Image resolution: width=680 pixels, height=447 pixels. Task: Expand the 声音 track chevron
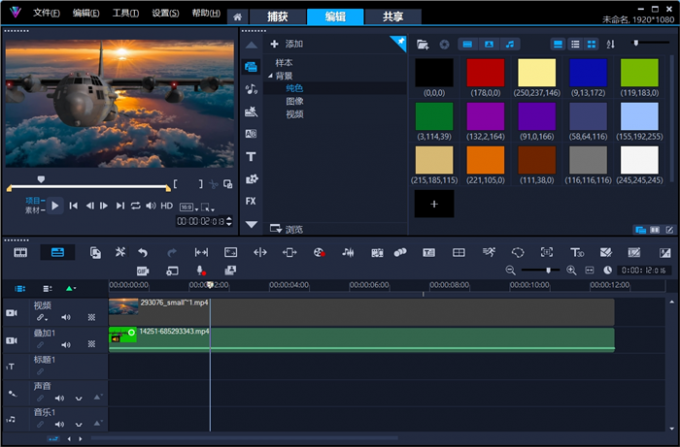click(79, 398)
